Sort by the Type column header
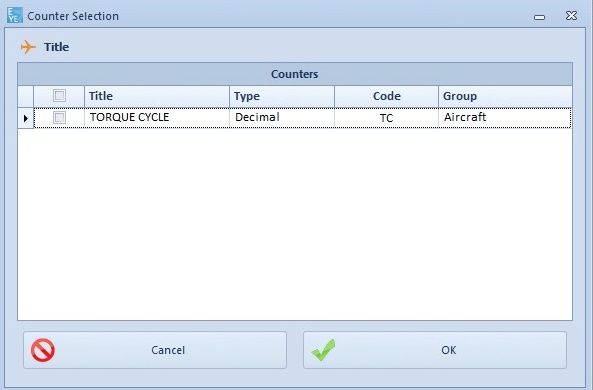Screen dimensions: 593x390 click(282, 96)
